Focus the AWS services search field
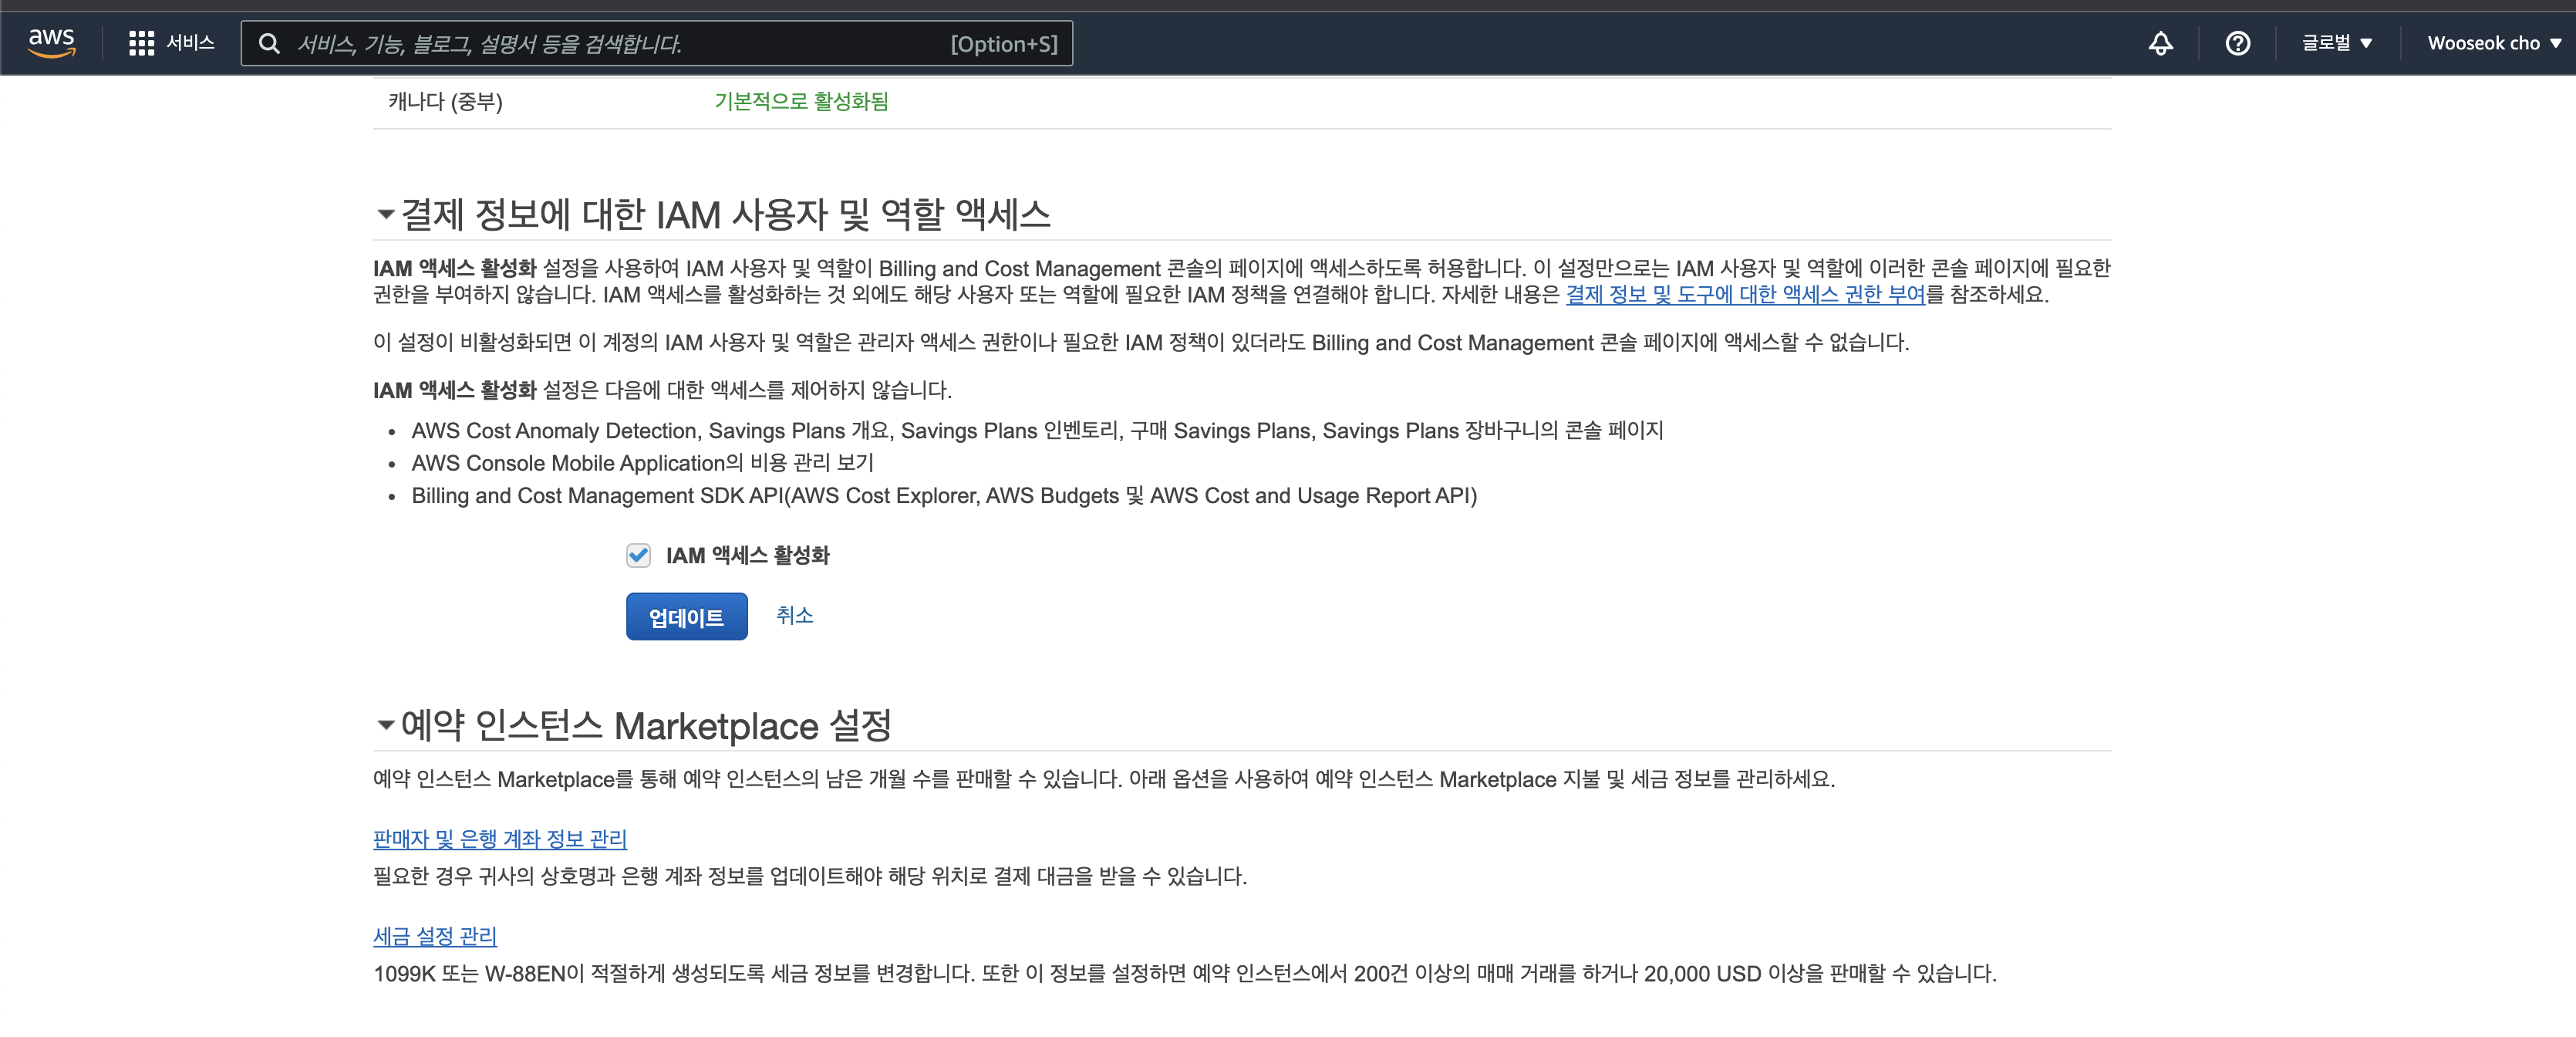This screenshot has width=2576, height=1037. pos(620,44)
